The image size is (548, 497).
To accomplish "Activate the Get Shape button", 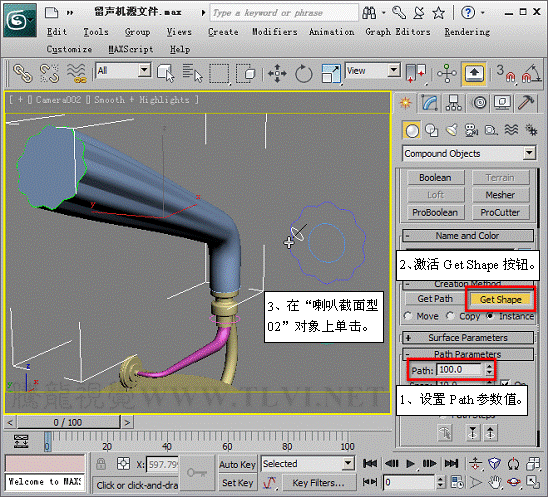I will click(x=500, y=299).
